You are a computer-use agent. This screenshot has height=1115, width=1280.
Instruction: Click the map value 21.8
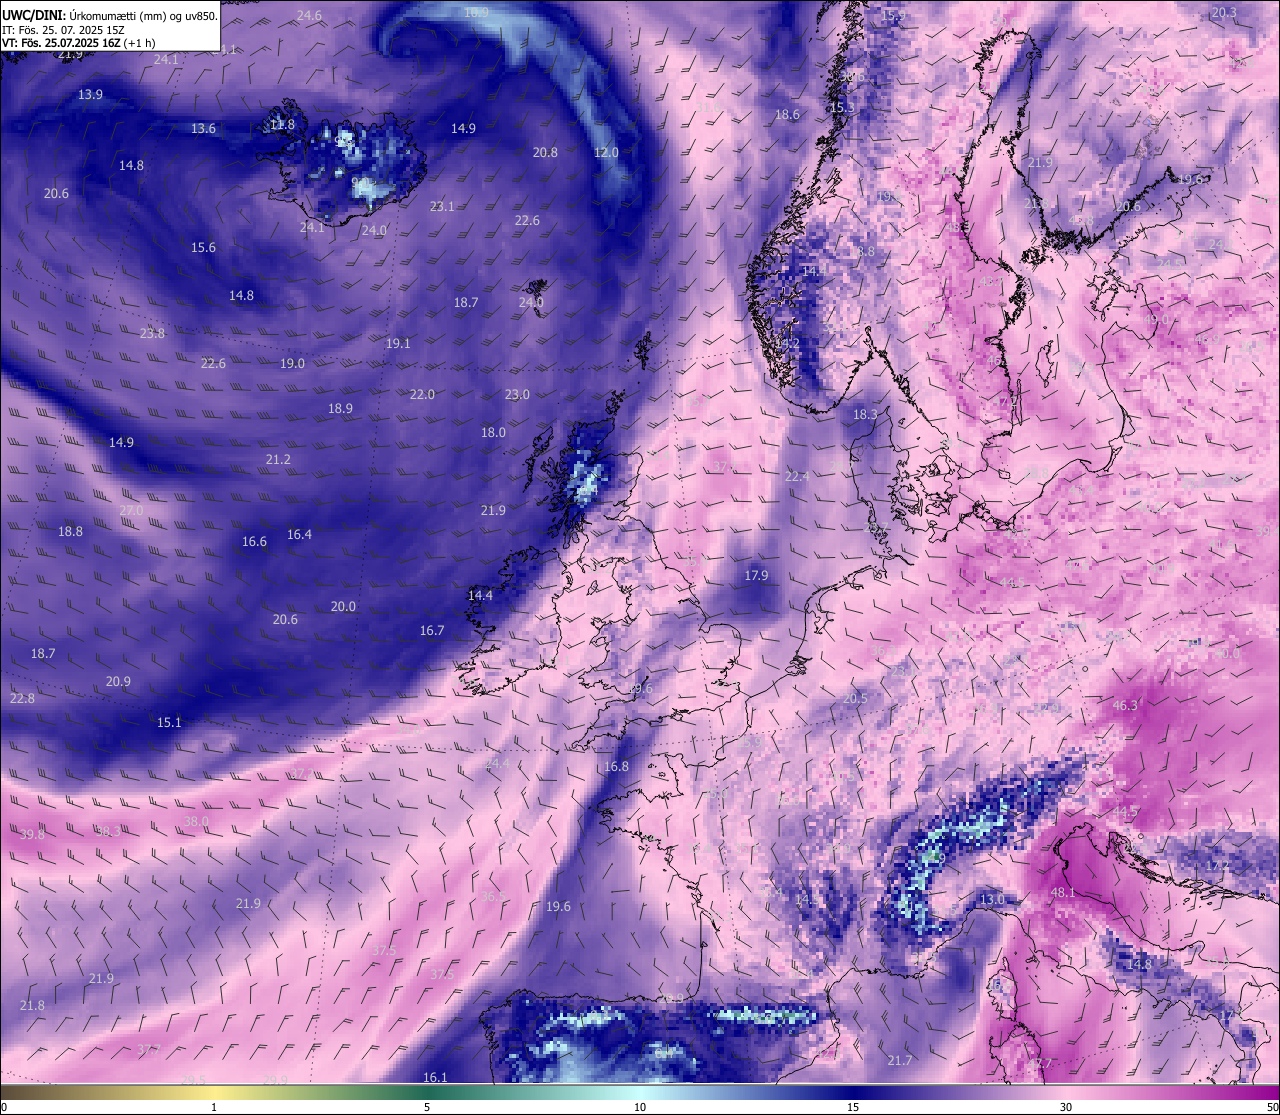[32, 1005]
